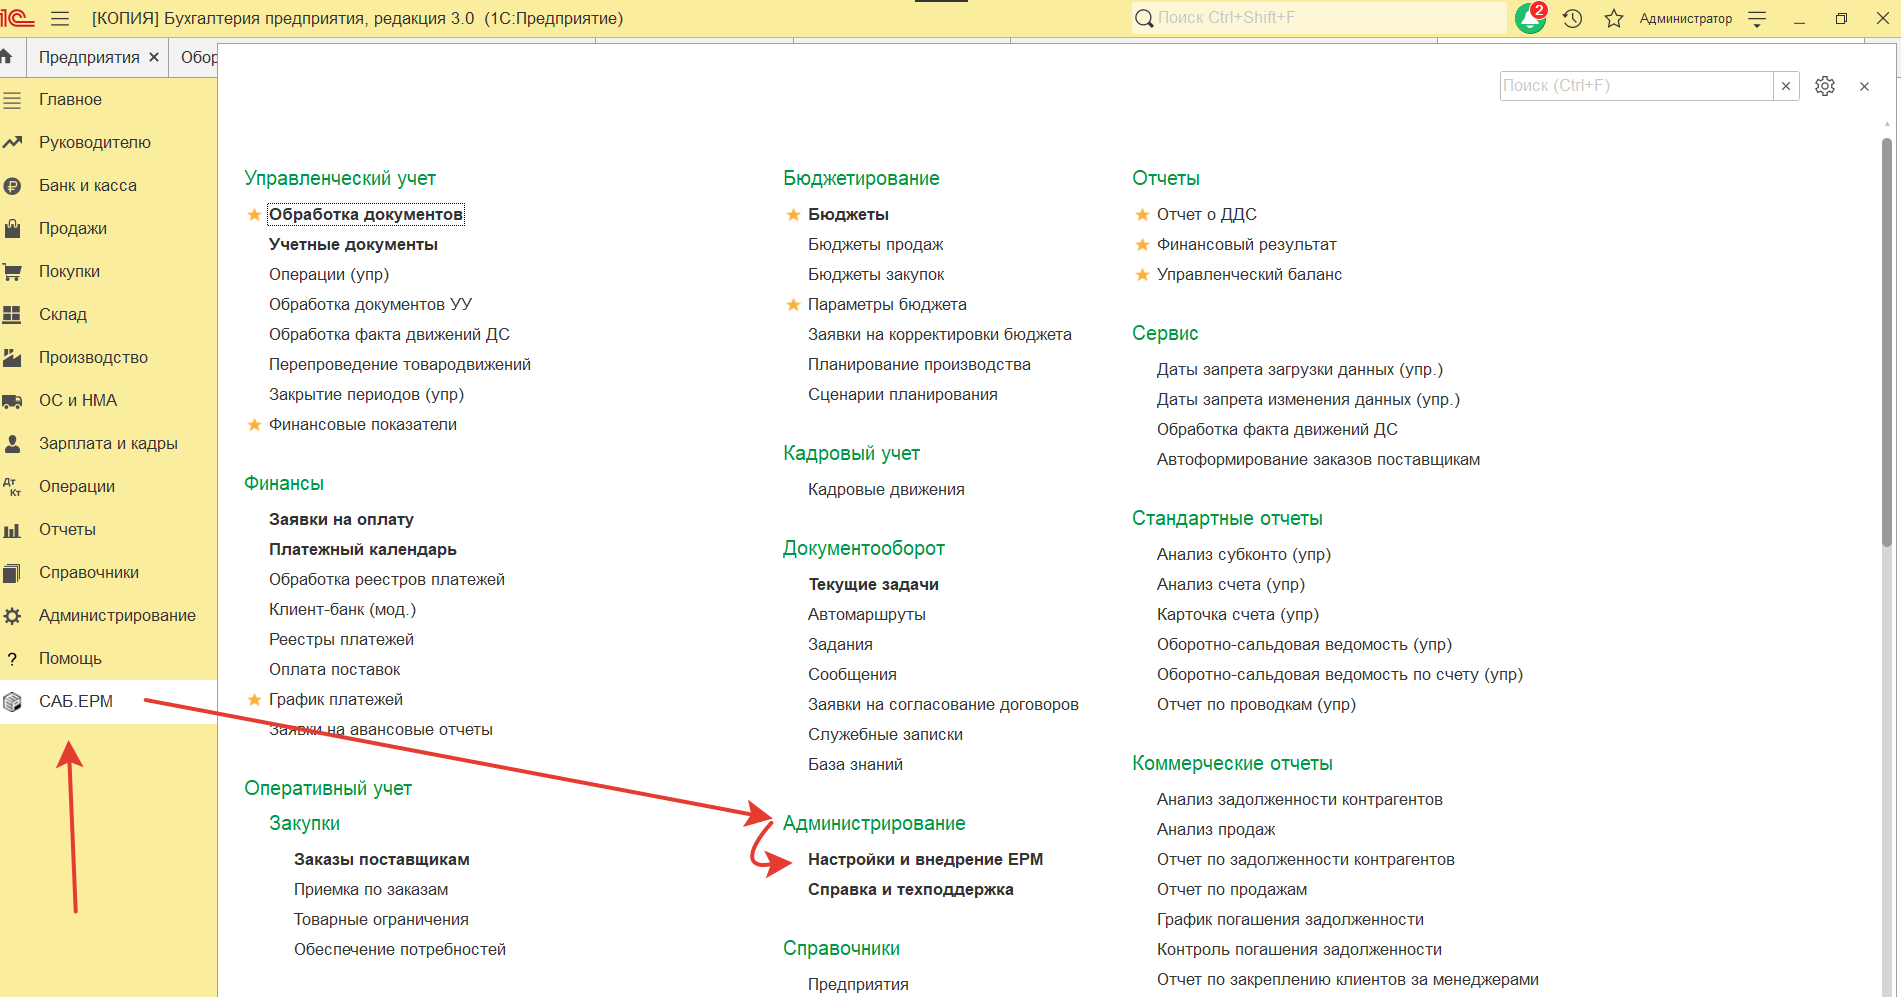Clear the menu search field

click(x=1786, y=86)
